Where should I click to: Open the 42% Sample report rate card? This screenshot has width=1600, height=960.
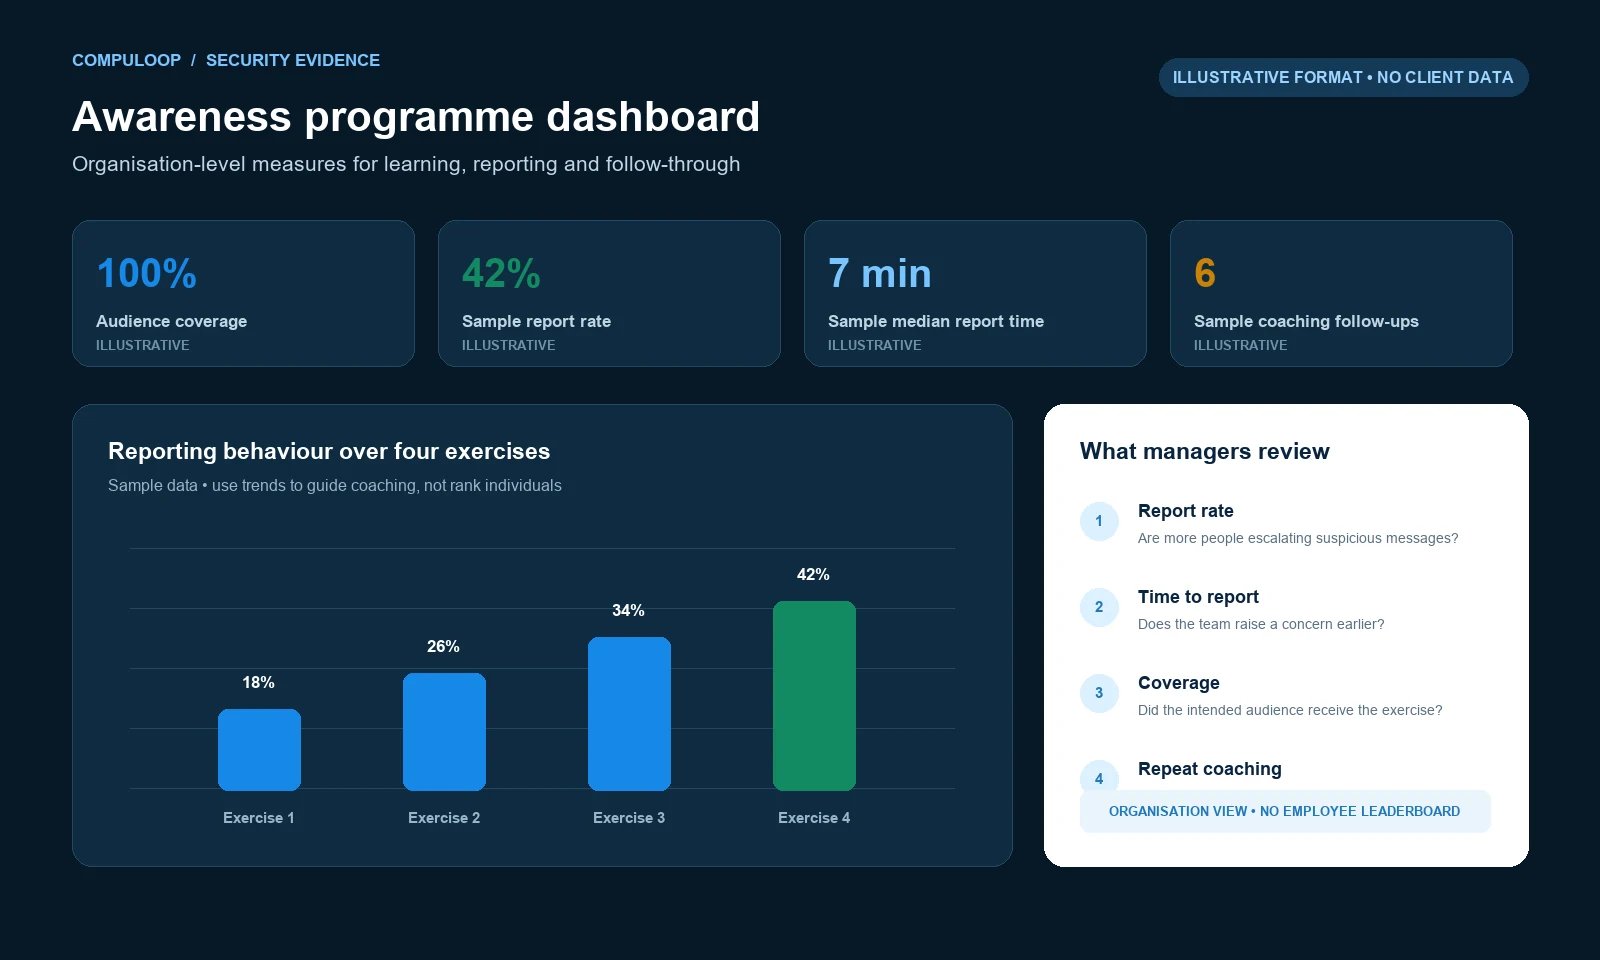coord(609,293)
